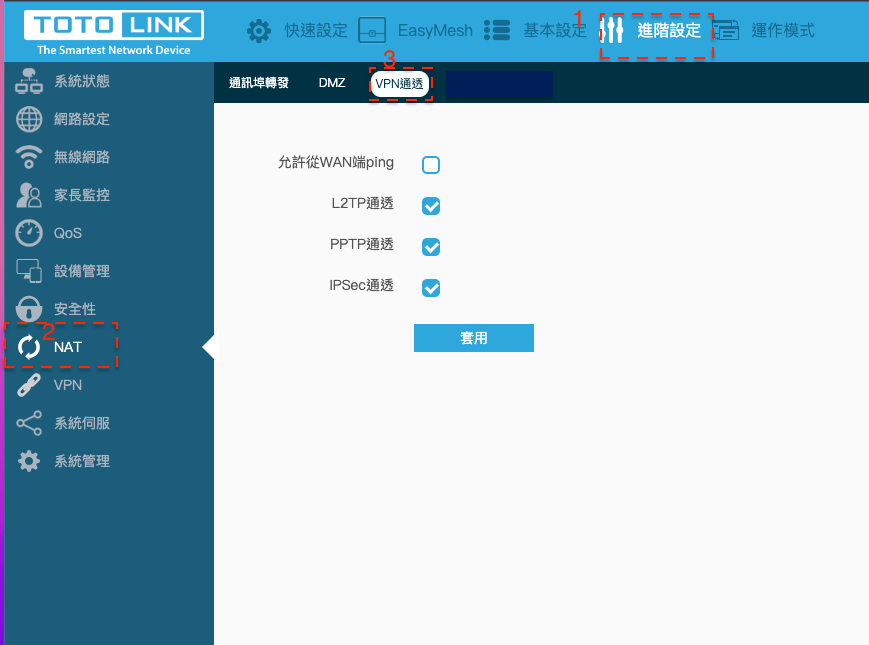Viewport: 869px width, 645px height.
Task: Click the parental control people icon
Action: point(29,195)
